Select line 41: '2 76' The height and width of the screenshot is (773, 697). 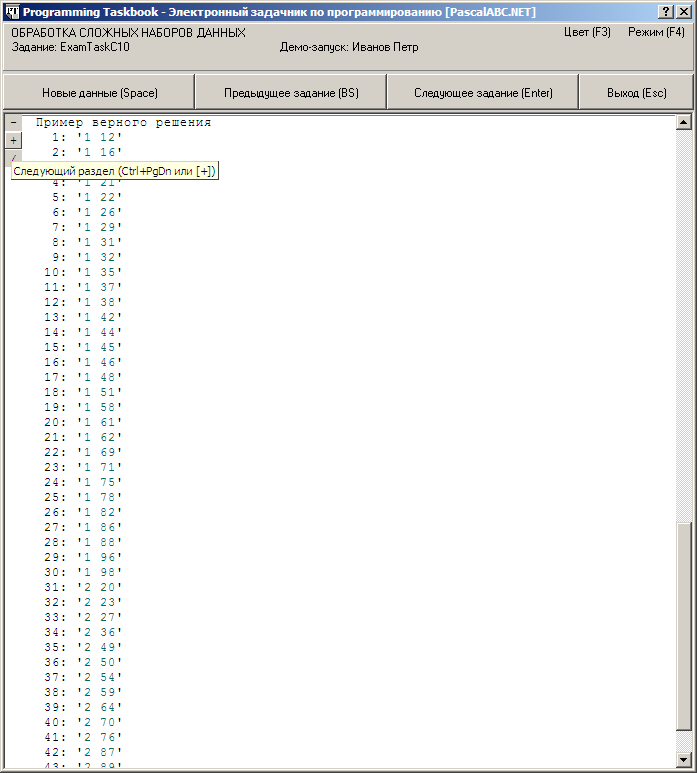pyautogui.click(x=83, y=738)
